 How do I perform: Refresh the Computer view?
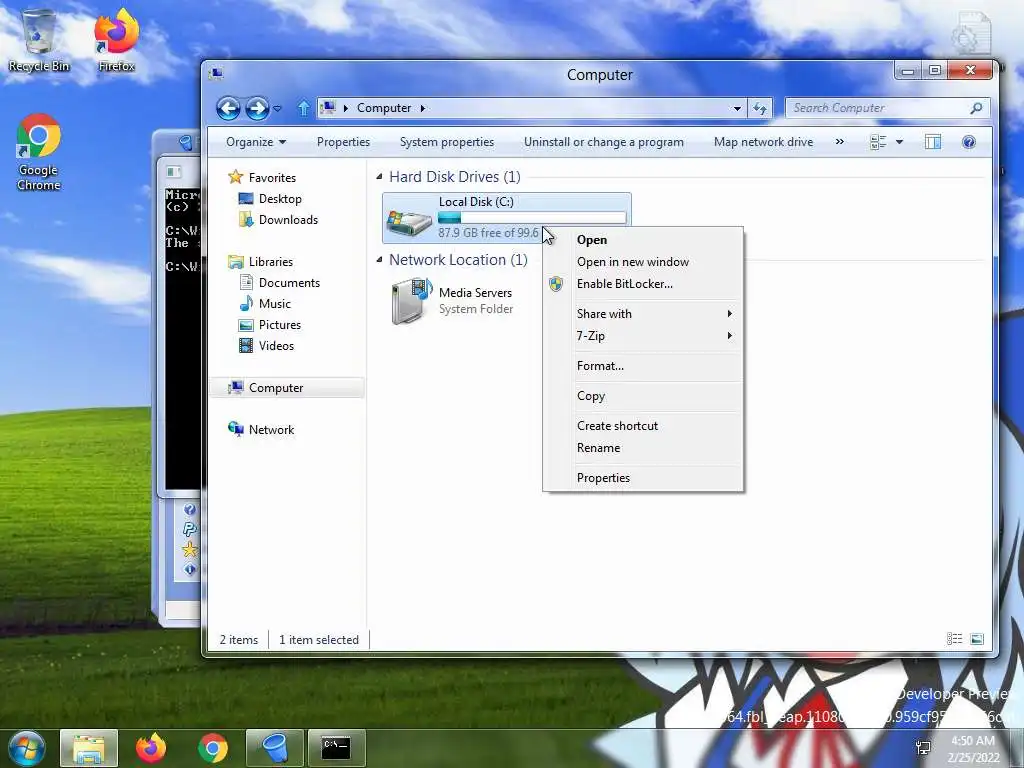pyautogui.click(x=760, y=108)
